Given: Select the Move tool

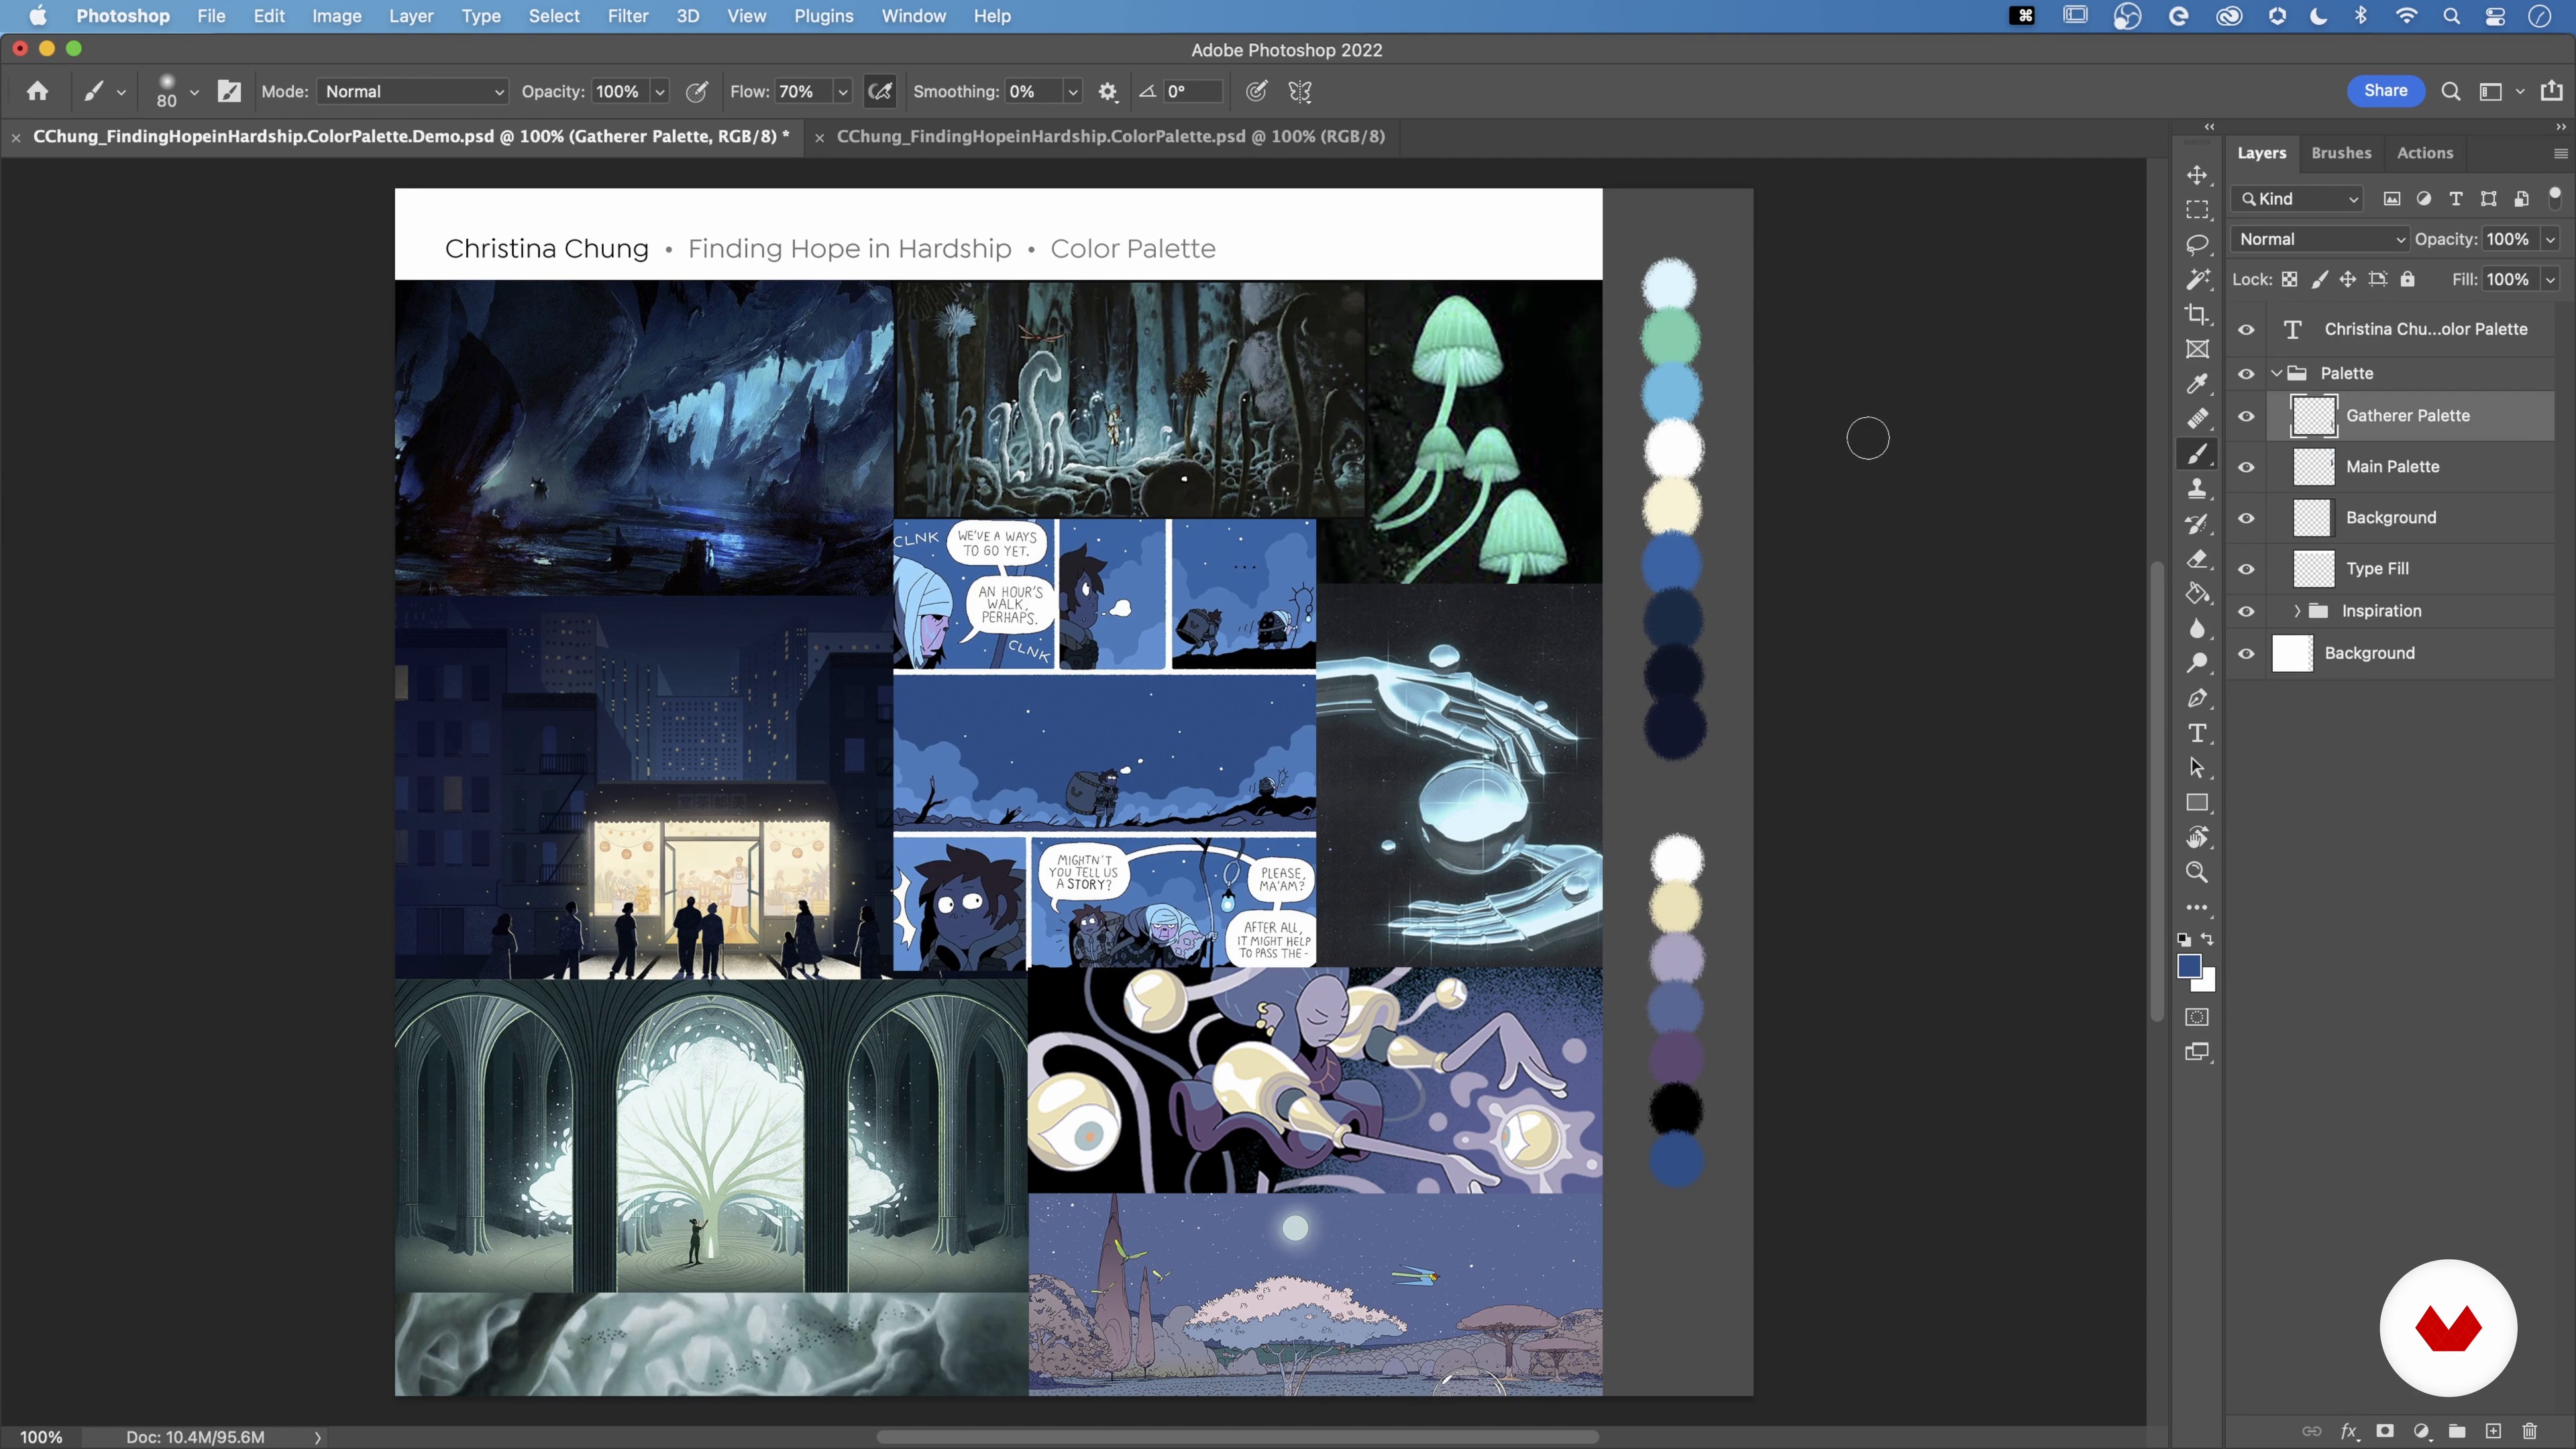Looking at the screenshot, I should pyautogui.click(x=2197, y=175).
